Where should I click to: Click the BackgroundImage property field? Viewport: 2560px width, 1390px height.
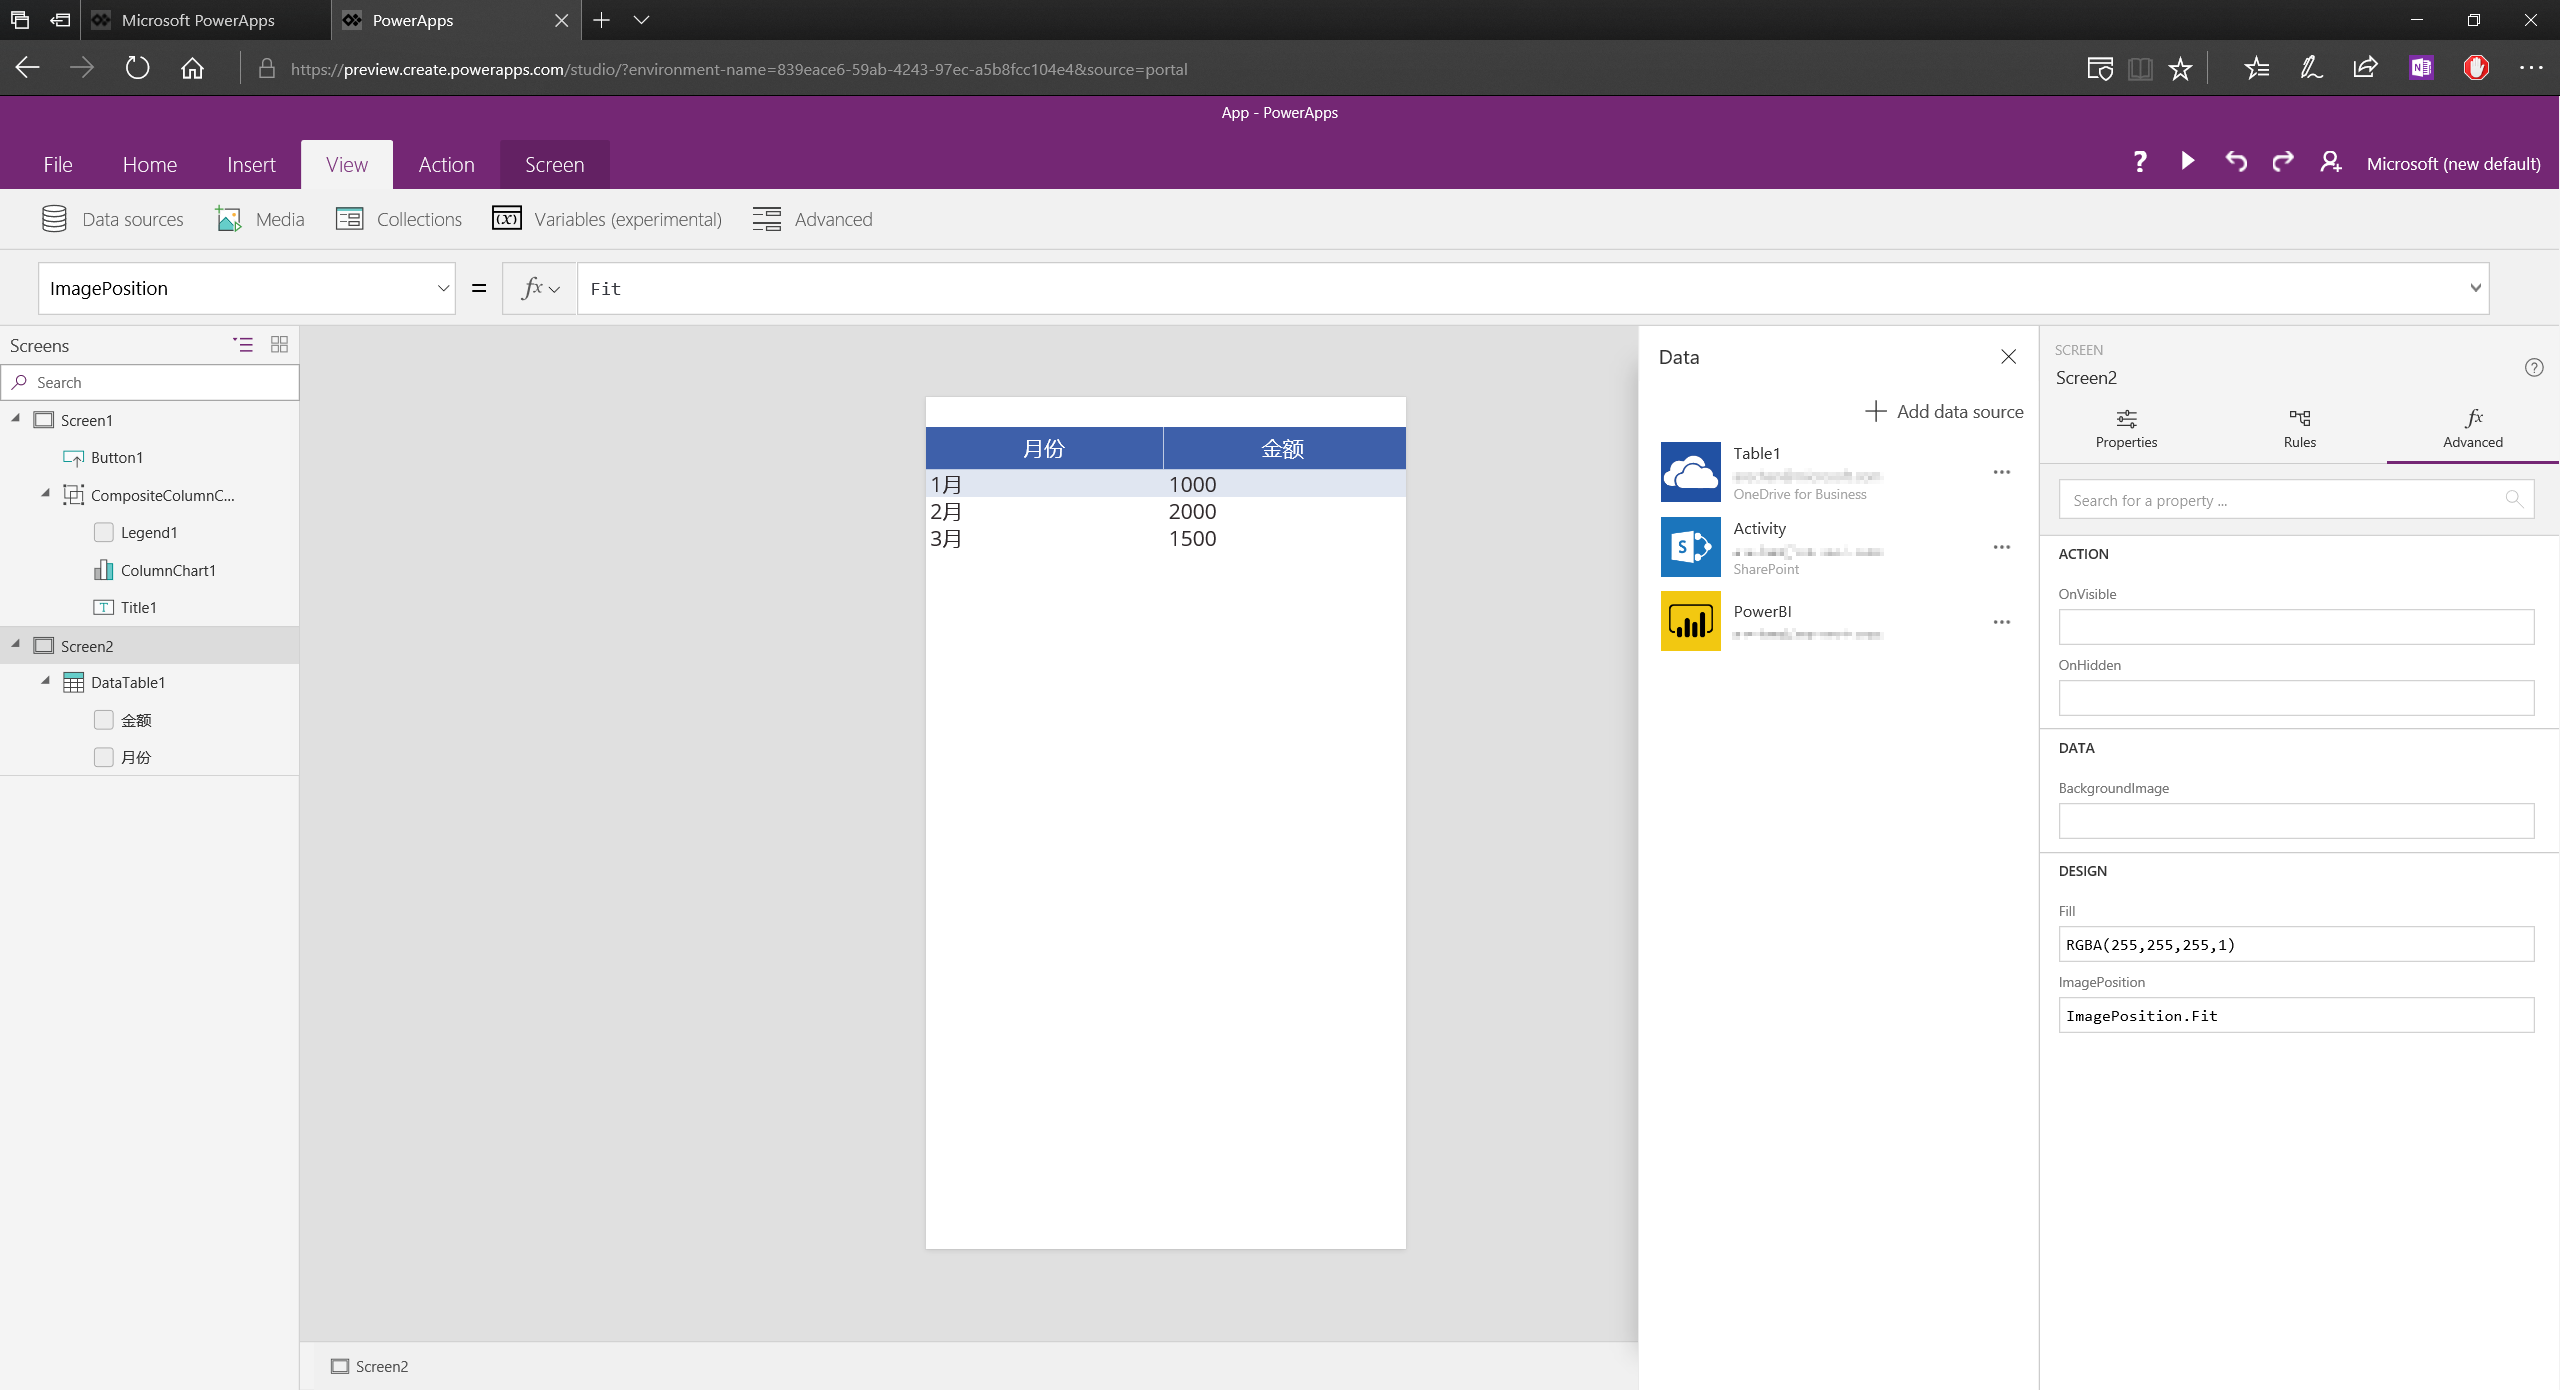coord(2296,821)
